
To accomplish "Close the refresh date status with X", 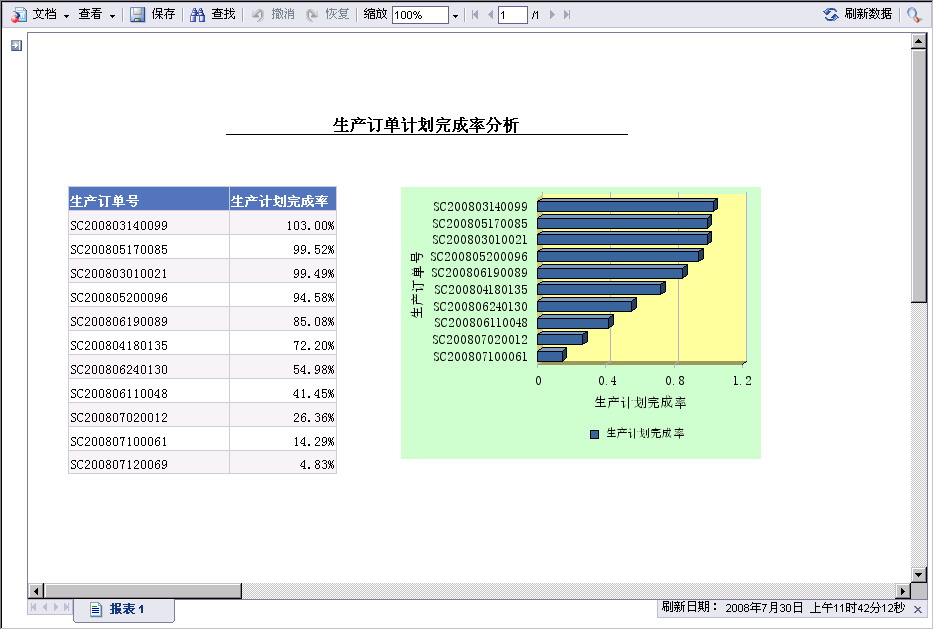I will coord(918,609).
